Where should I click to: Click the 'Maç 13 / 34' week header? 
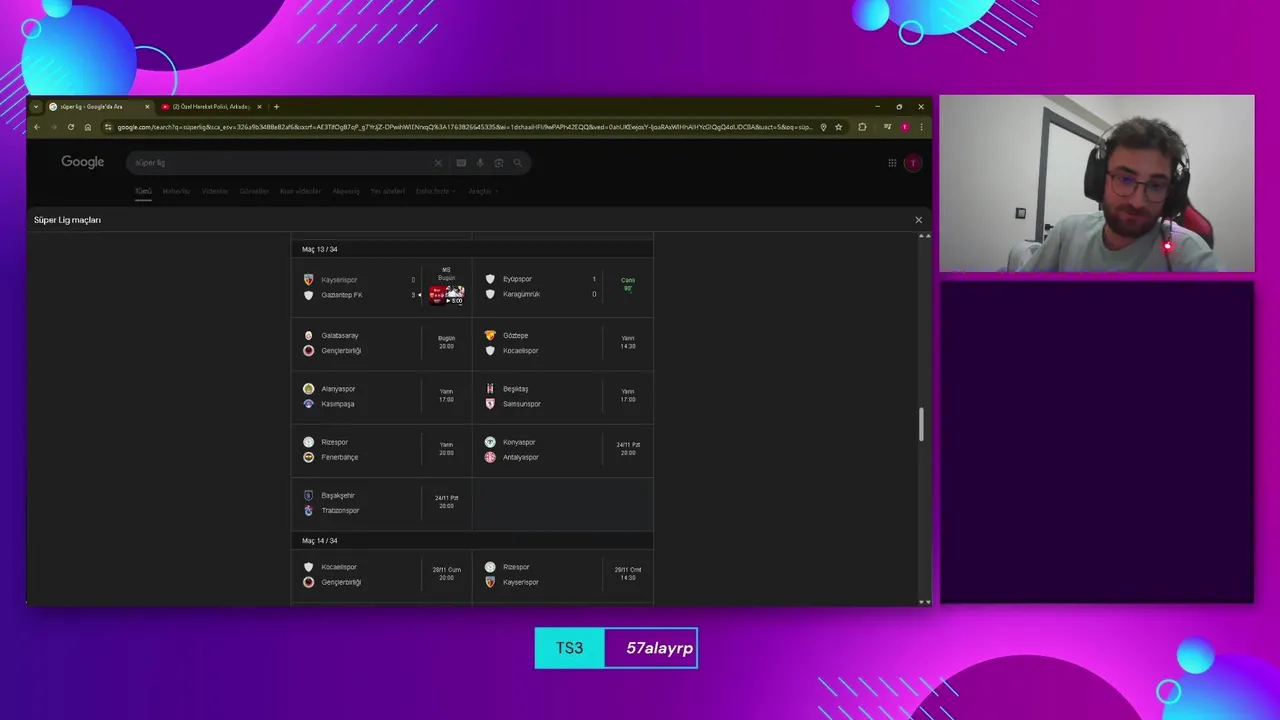(x=320, y=249)
